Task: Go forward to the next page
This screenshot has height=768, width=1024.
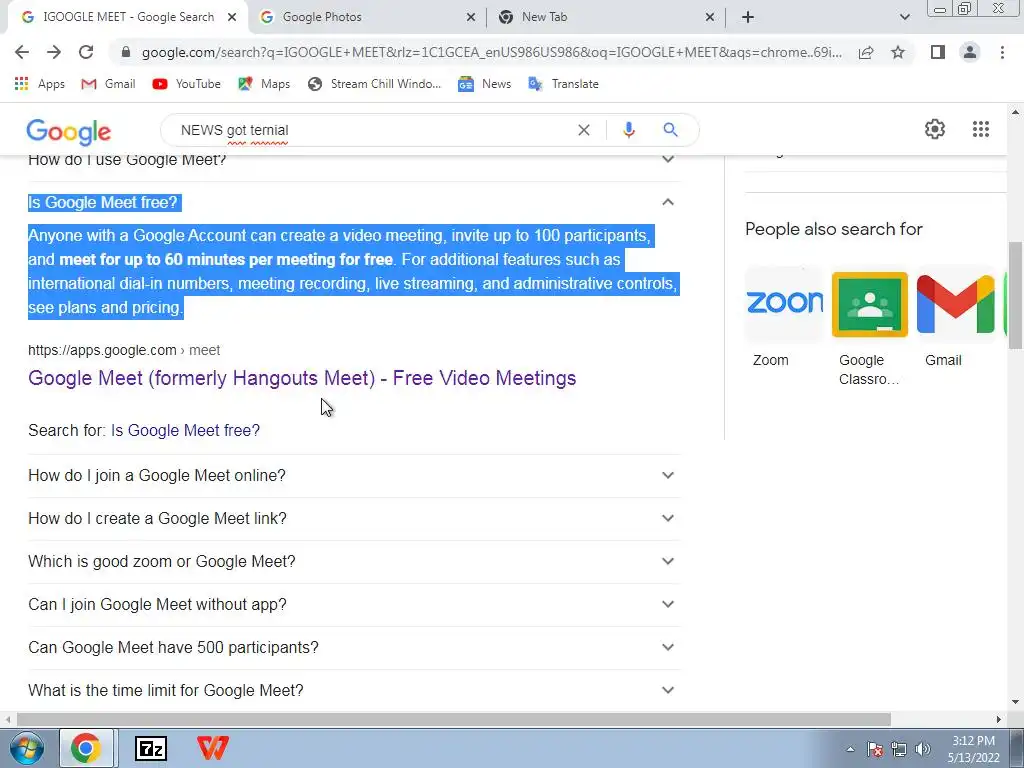Action: (54, 52)
